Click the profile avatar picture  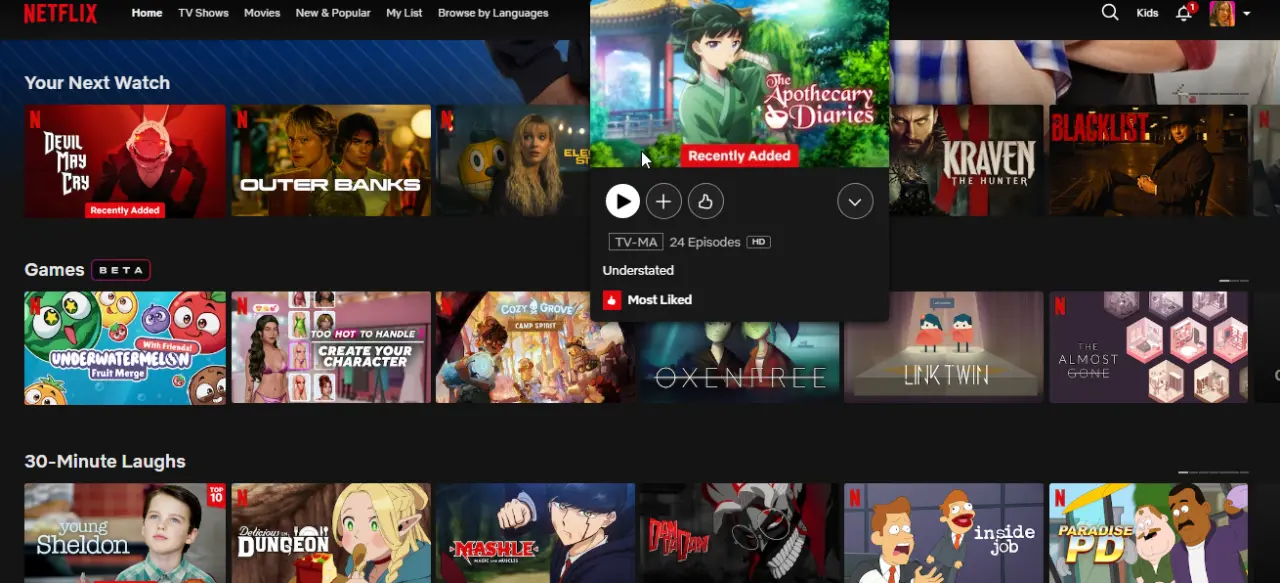(1222, 13)
